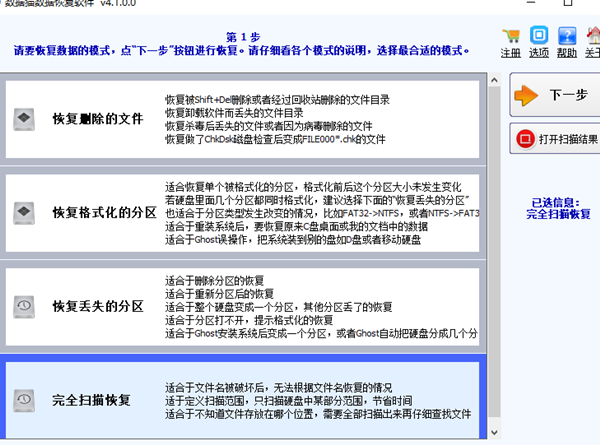Click description line mentioning FAT32->NTFS
The image size is (600, 445).
click(x=322, y=213)
